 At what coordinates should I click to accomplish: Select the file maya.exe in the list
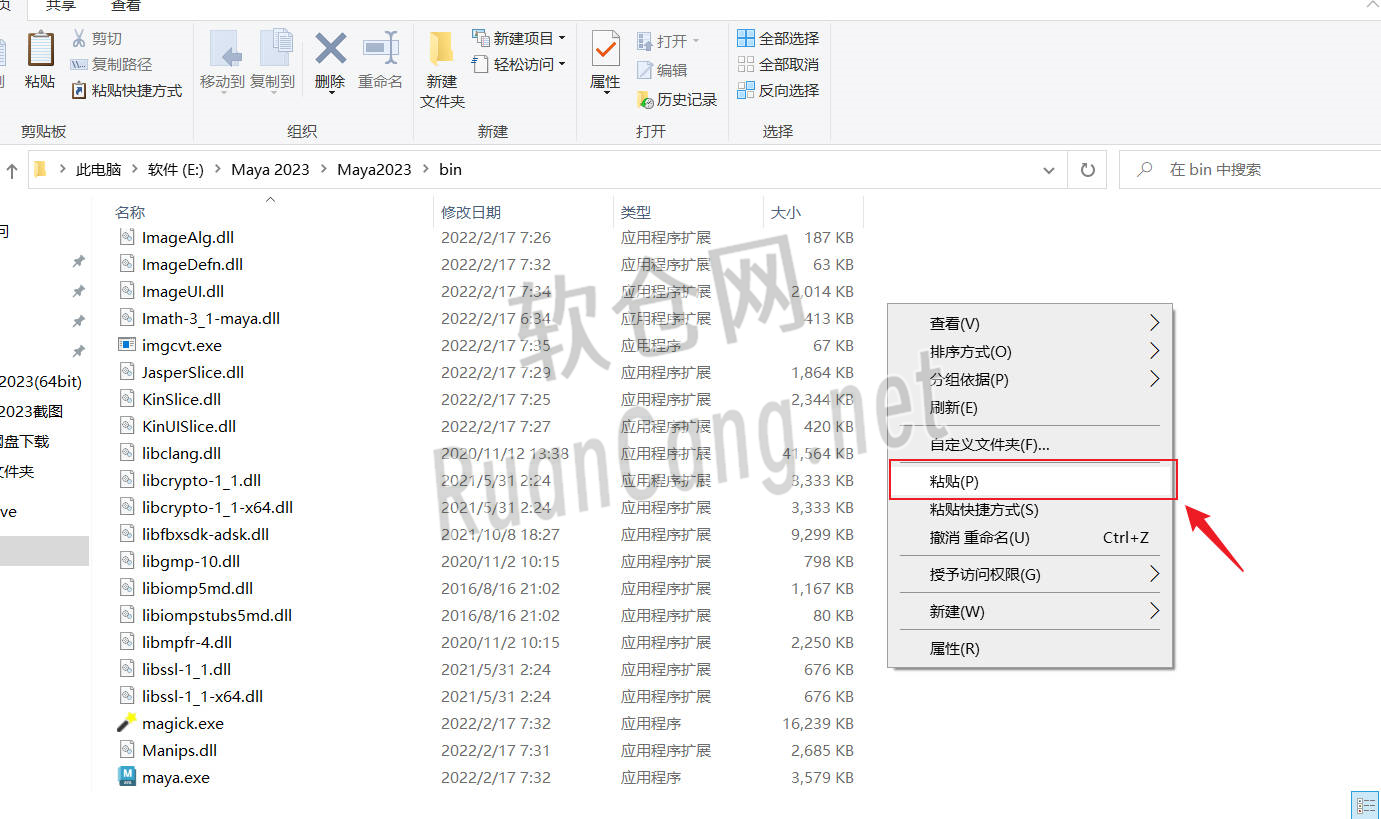(176, 777)
